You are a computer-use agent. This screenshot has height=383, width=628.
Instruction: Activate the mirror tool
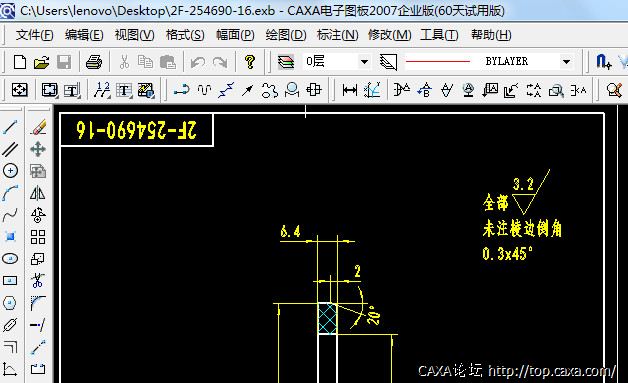click(38, 193)
